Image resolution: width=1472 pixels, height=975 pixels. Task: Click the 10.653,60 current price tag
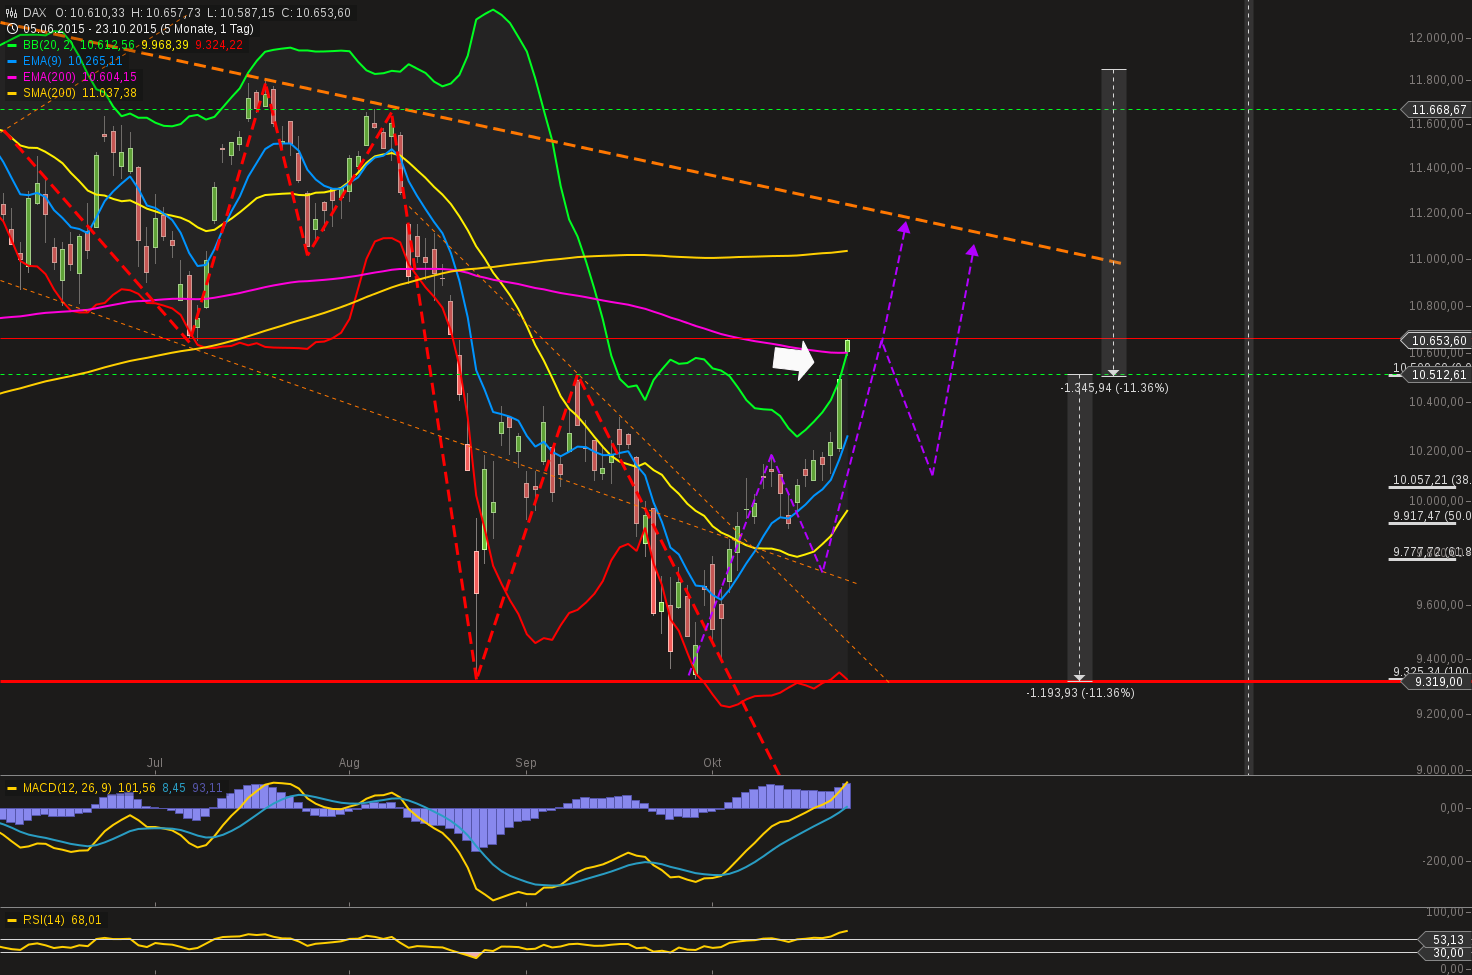pyautogui.click(x=1438, y=341)
